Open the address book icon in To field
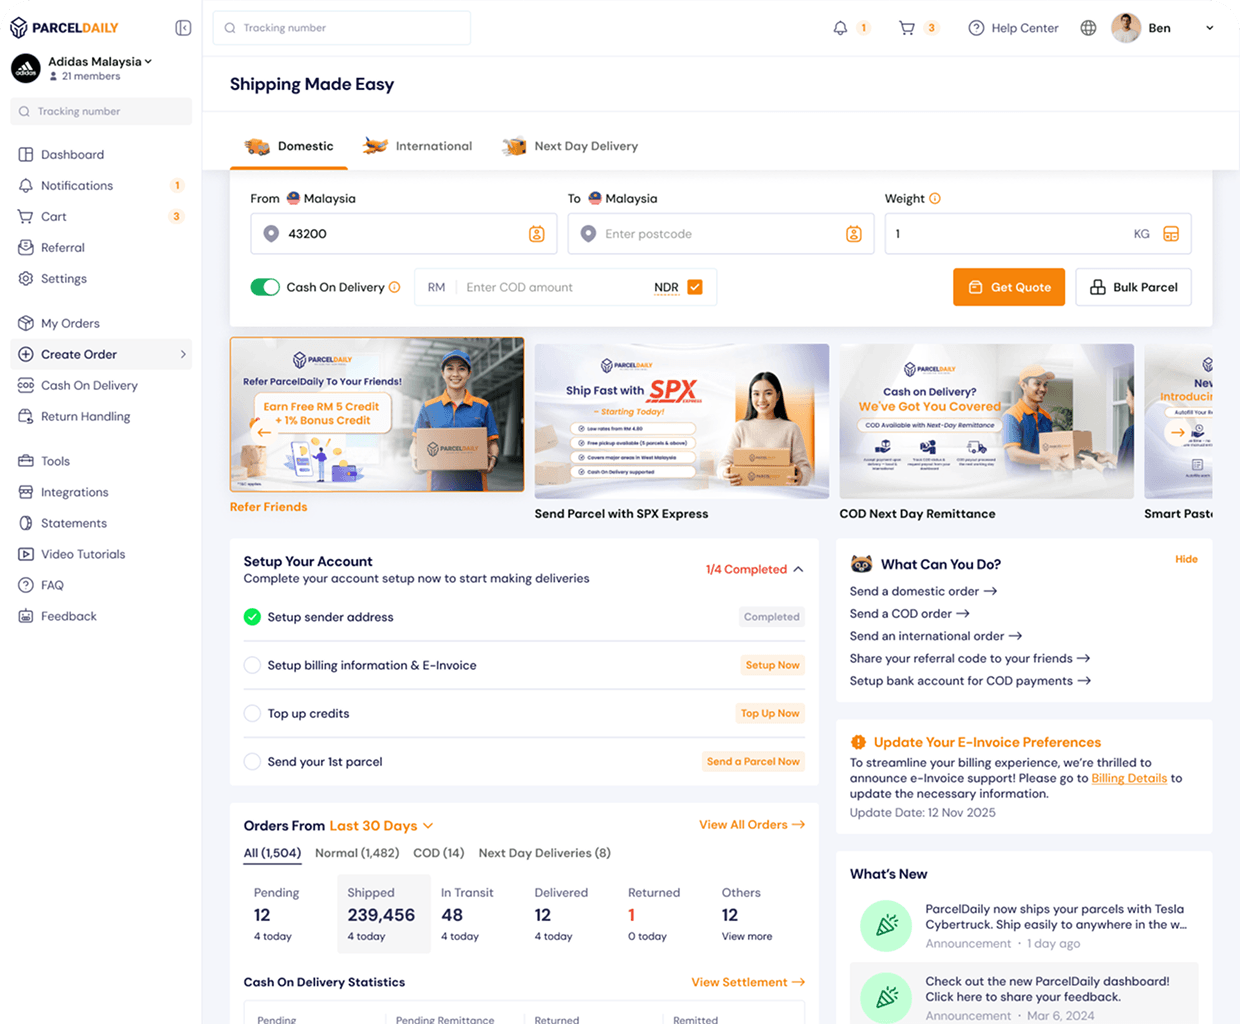The width and height of the screenshot is (1240, 1024). tap(854, 234)
